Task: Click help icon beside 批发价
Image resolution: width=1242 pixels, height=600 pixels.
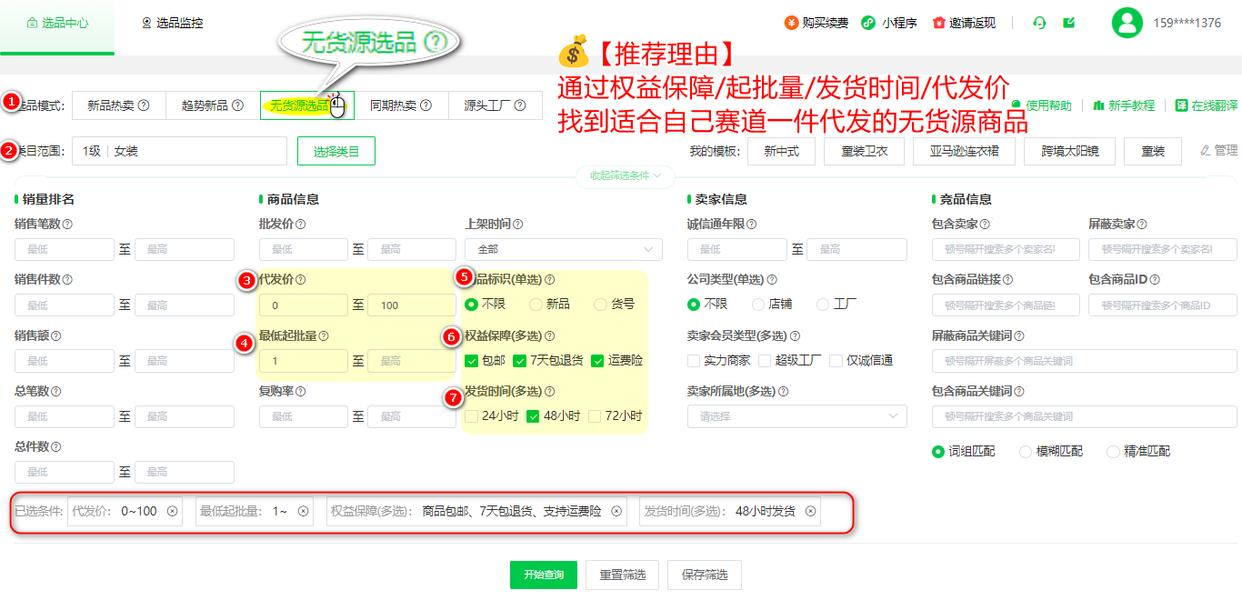Action: click(x=301, y=224)
